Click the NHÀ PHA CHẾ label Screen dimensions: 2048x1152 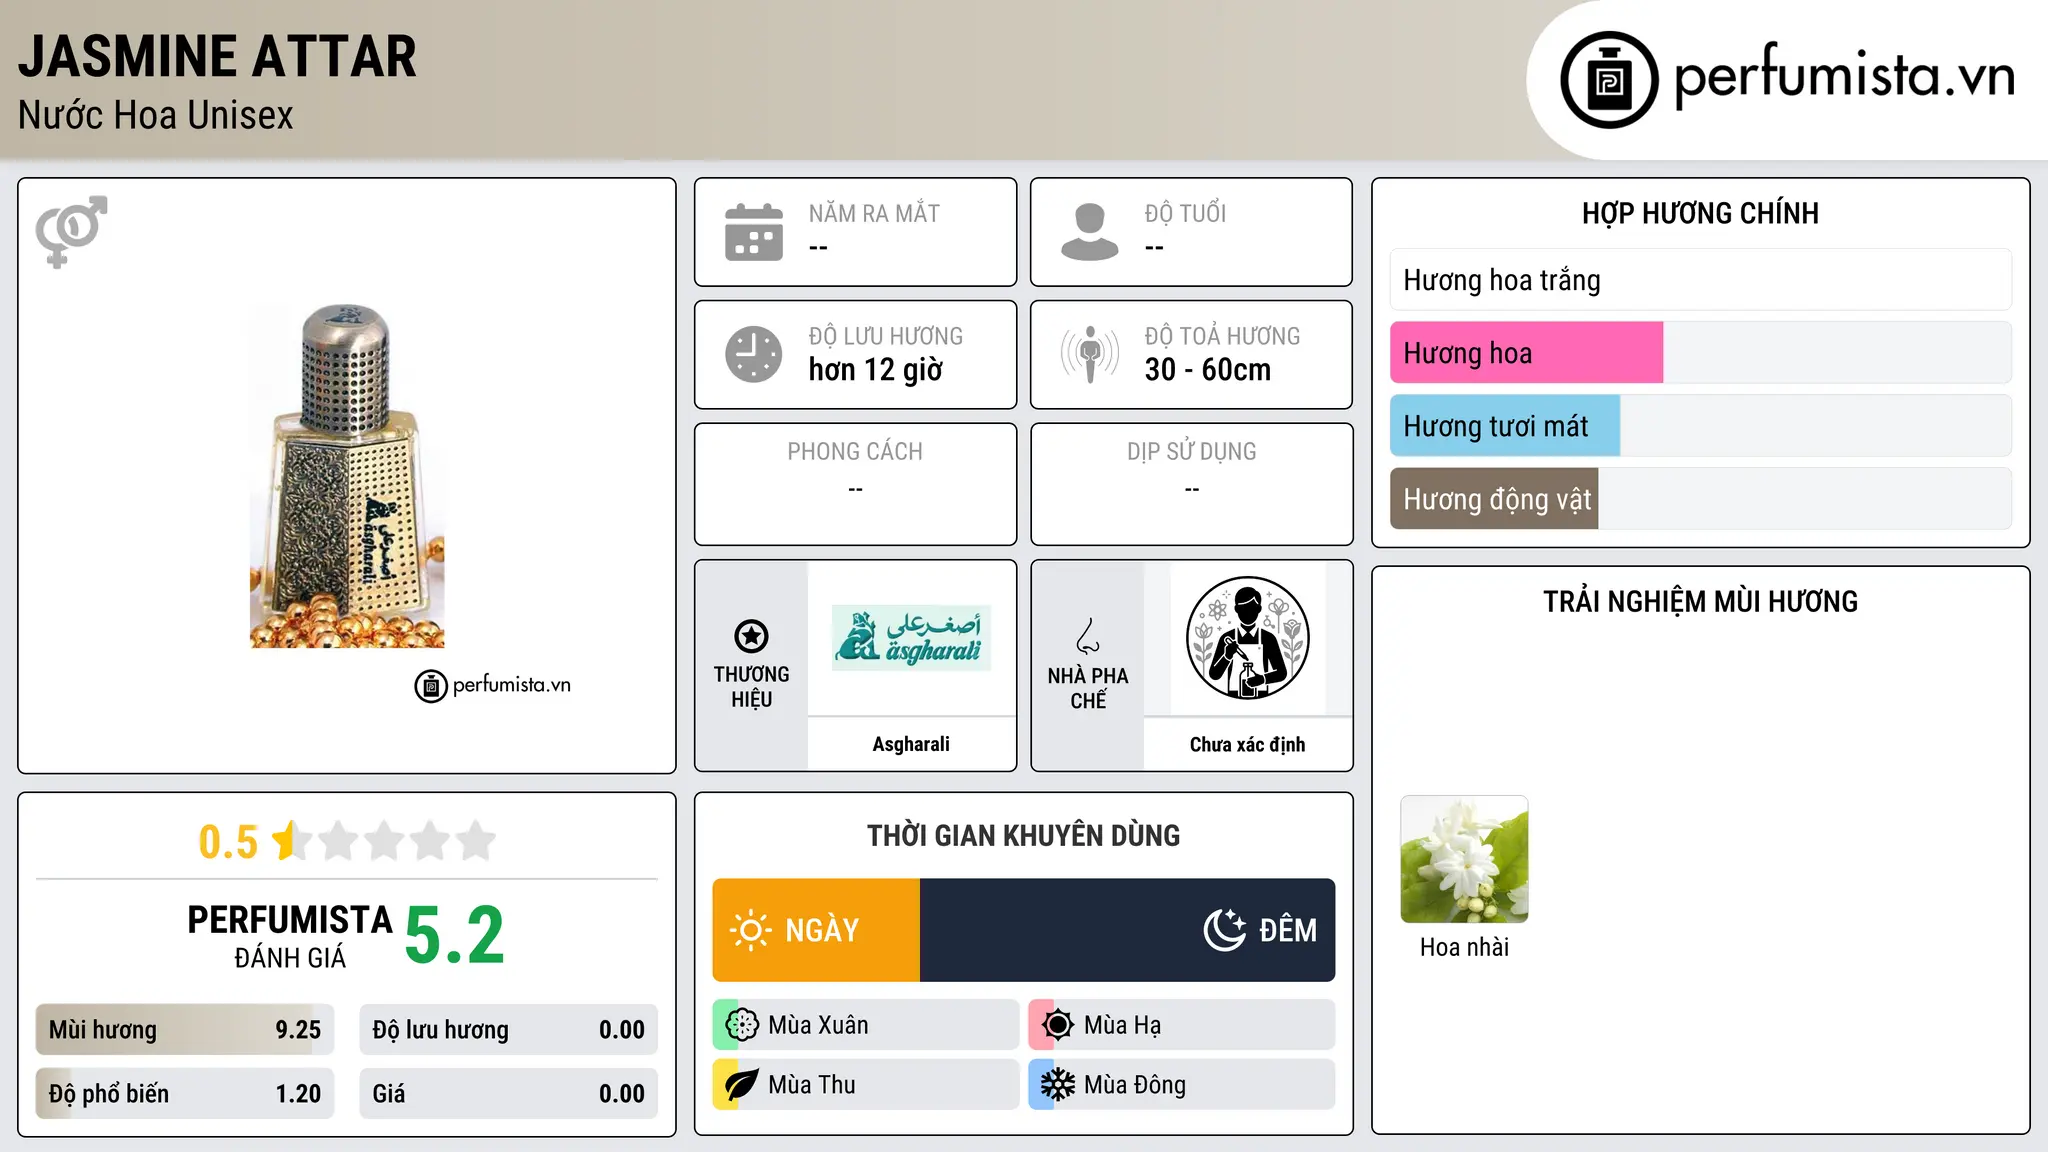[1088, 688]
